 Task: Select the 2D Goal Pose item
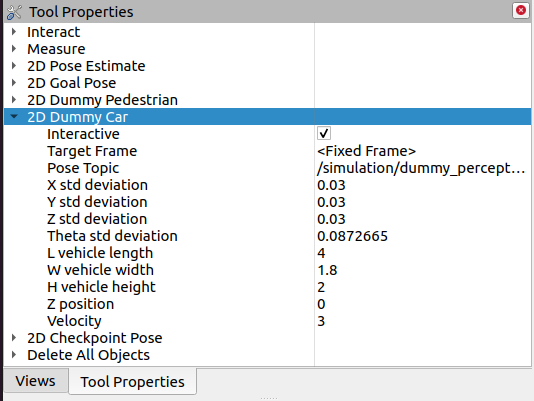pyautogui.click(x=72, y=83)
